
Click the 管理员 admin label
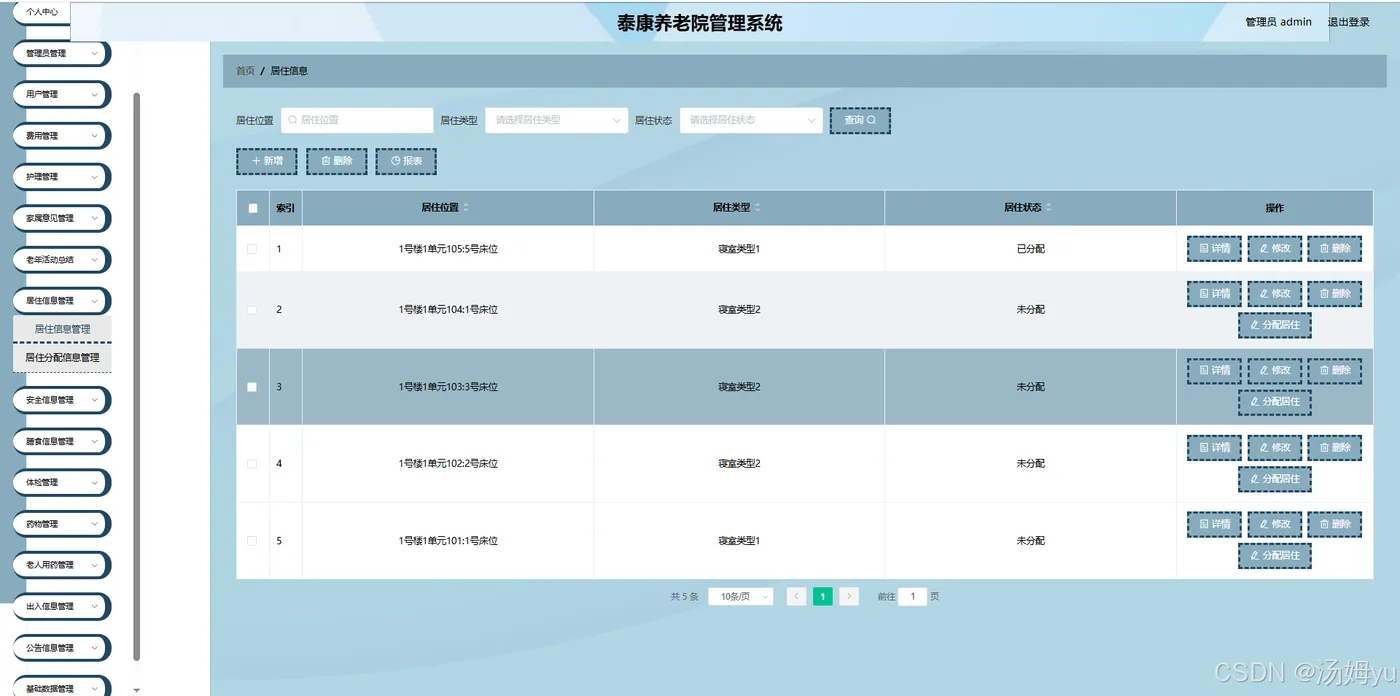pos(1278,22)
